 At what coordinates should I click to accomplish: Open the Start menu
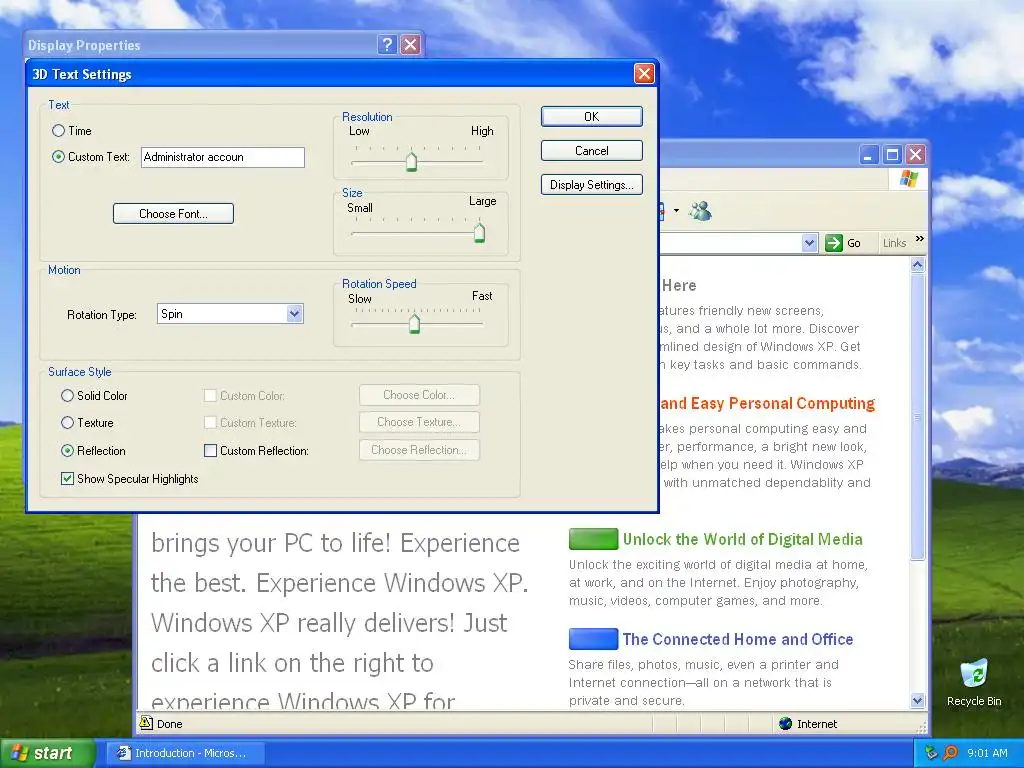tap(48, 753)
